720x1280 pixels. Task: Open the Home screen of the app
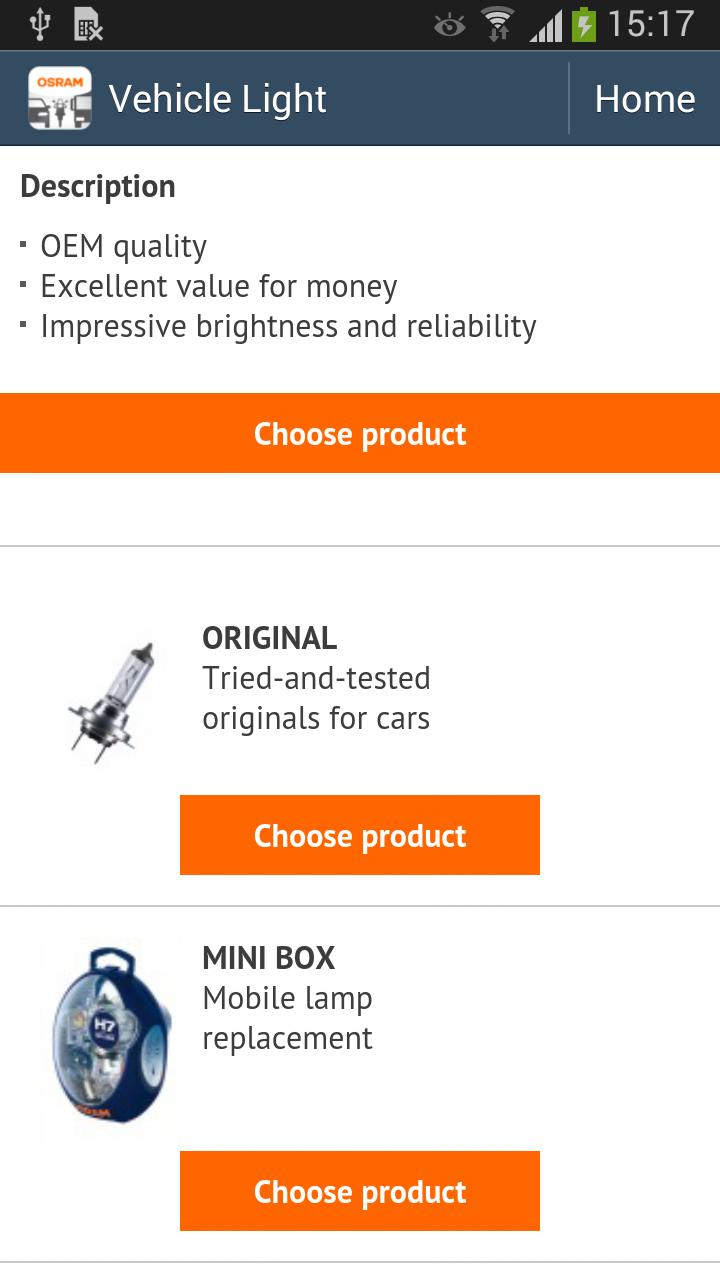click(x=645, y=98)
